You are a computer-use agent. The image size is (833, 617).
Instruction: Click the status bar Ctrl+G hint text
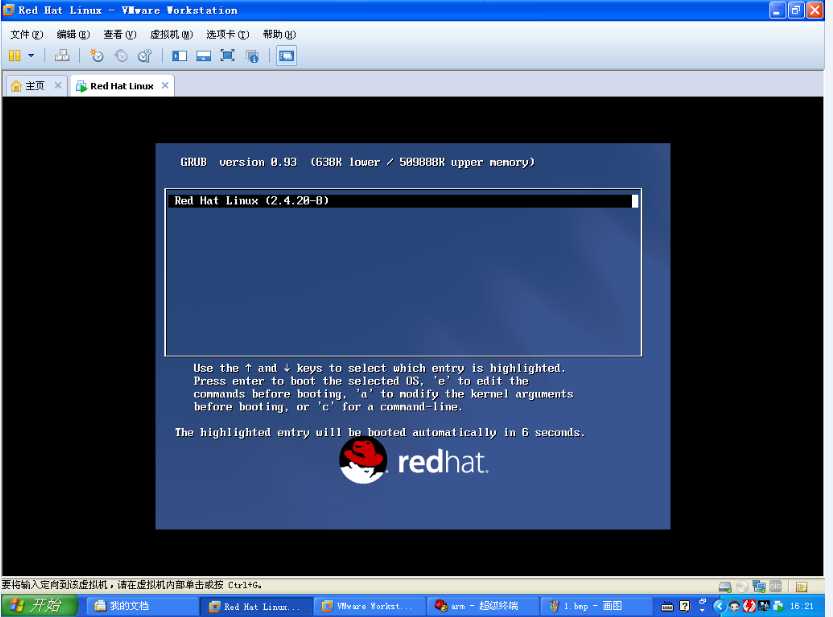(131, 585)
